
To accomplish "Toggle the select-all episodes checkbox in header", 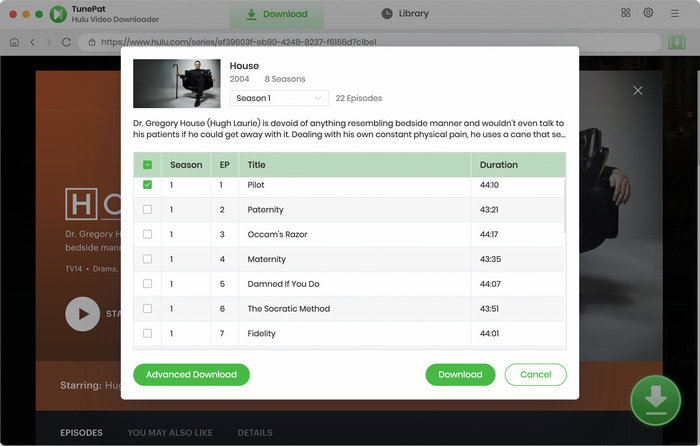I will tap(147, 165).
